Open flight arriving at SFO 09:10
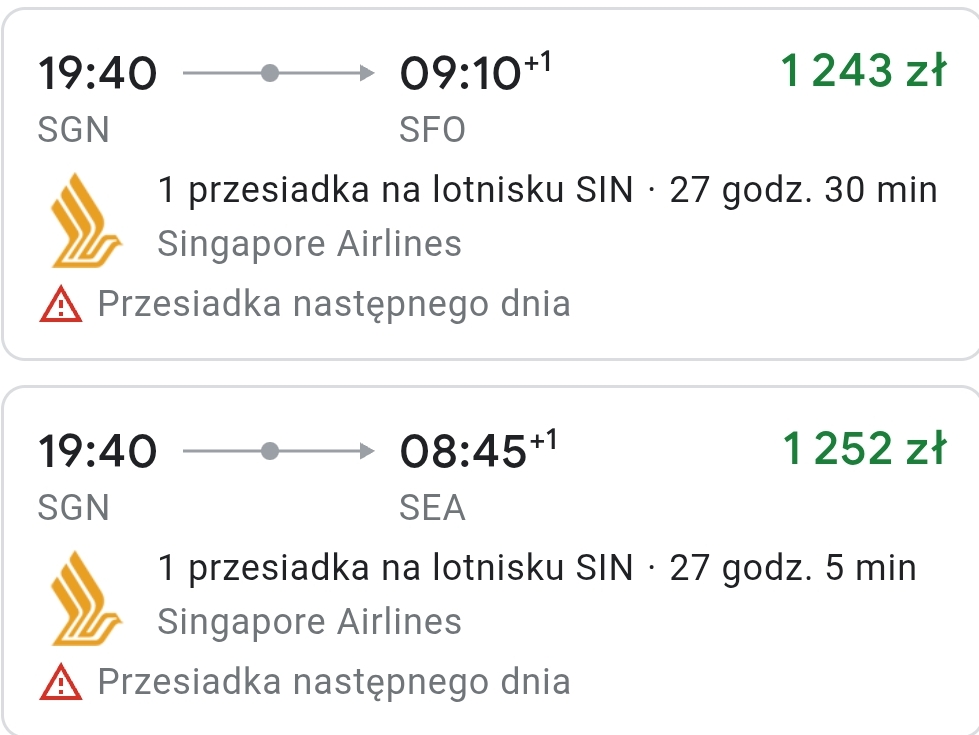This screenshot has width=979, height=735. tap(491, 184)
